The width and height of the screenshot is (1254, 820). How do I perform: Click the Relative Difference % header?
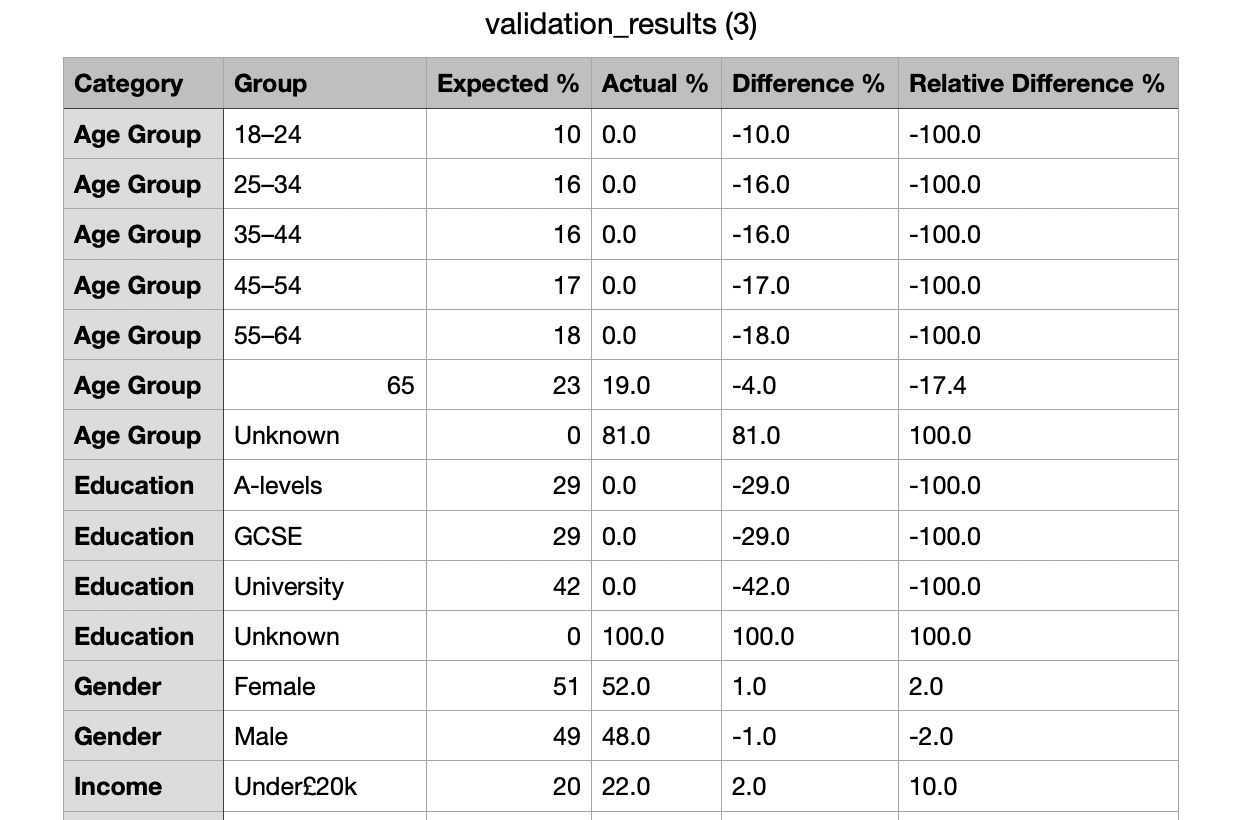pos(1036,84)
